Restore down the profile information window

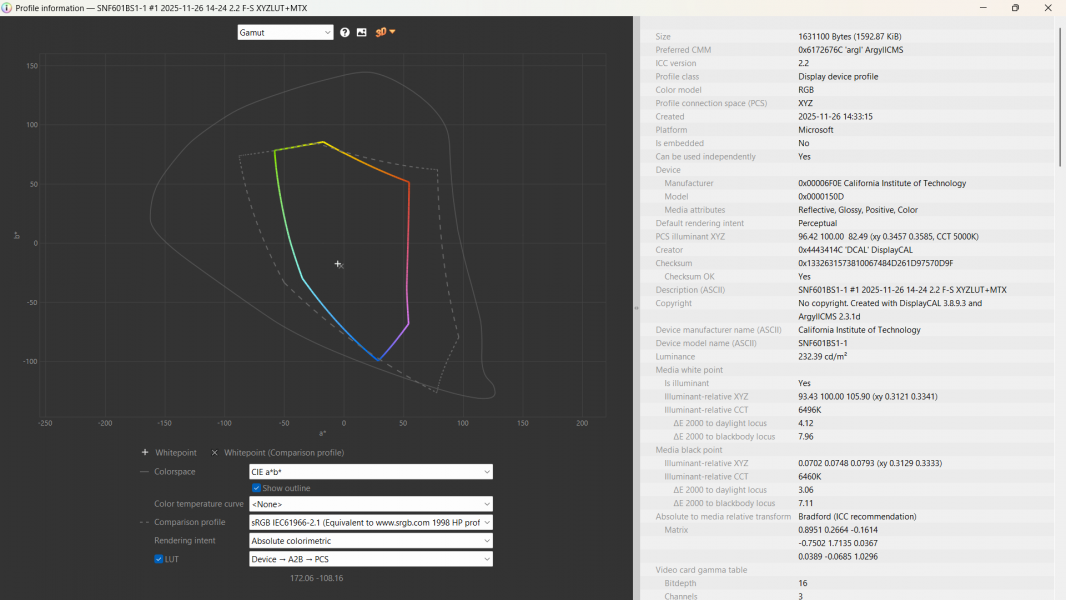click(x=1015, y=8)
